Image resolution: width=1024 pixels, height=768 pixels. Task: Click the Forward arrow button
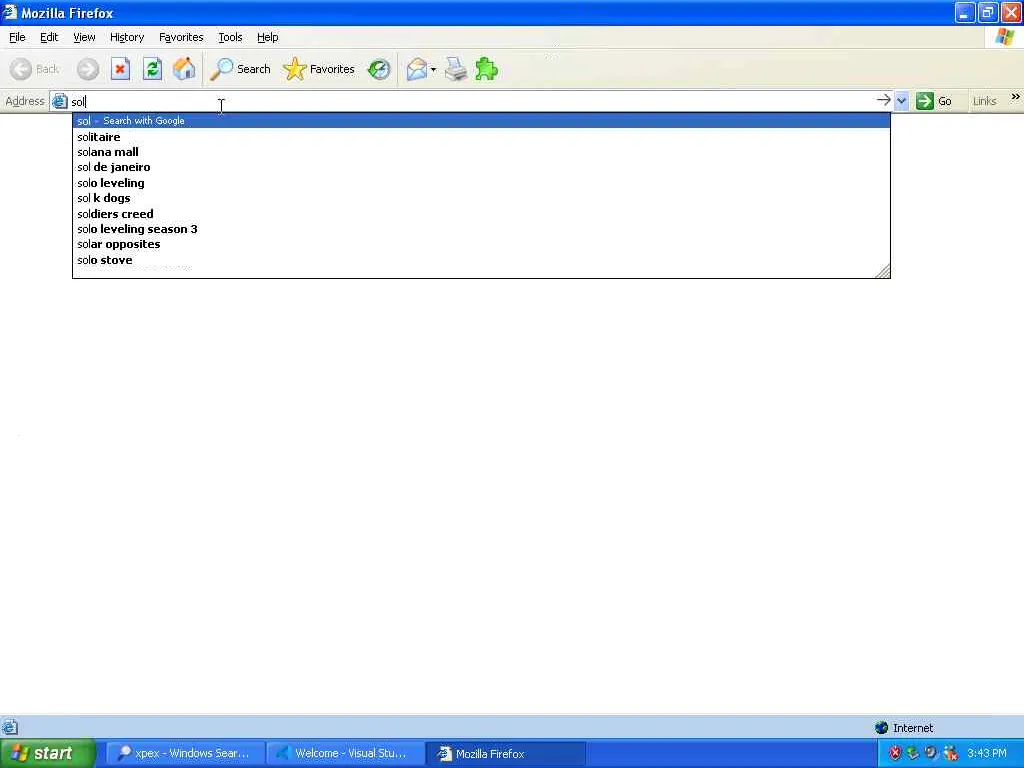[88, 69]
